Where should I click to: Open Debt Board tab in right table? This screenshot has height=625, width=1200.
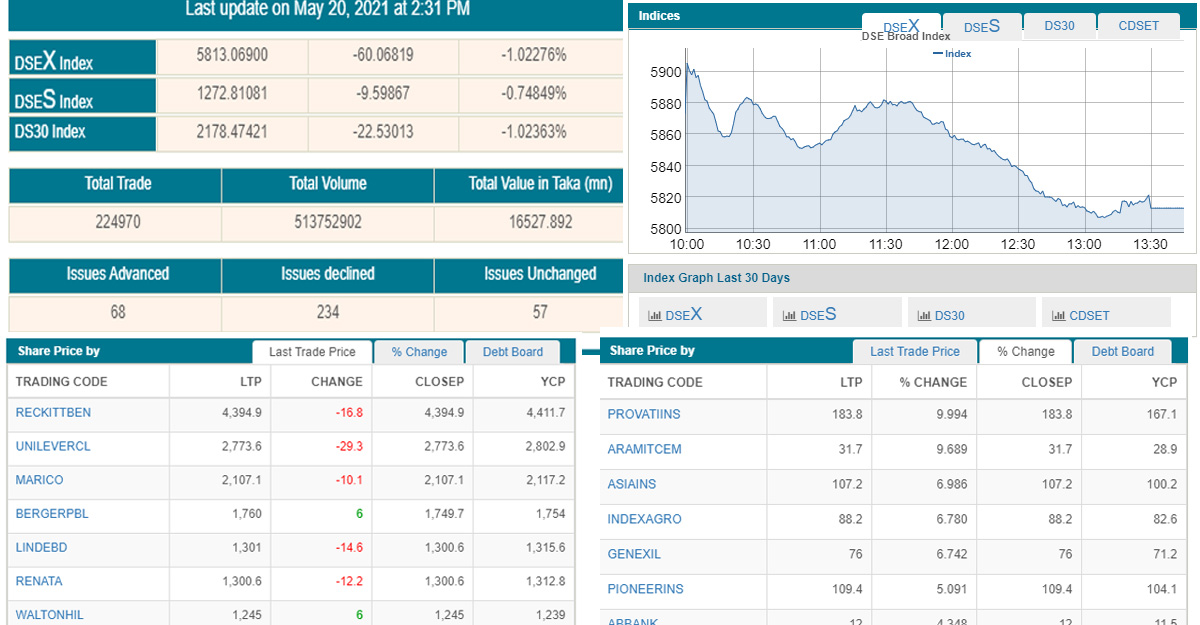1122,352
